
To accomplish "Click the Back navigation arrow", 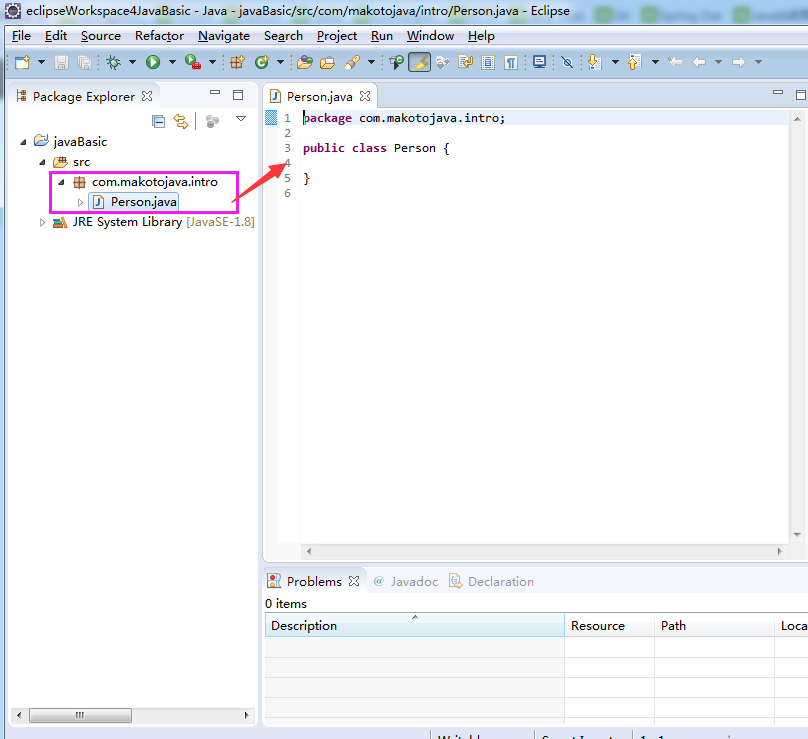I will pos(699,62).
